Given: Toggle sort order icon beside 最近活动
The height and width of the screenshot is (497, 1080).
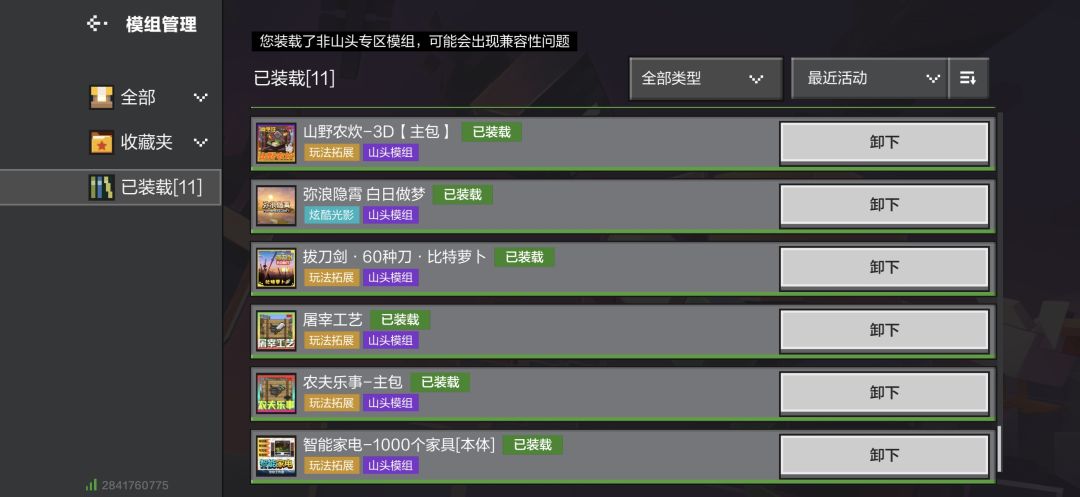Looking at the screenshot, I should (x=968, y=78).
